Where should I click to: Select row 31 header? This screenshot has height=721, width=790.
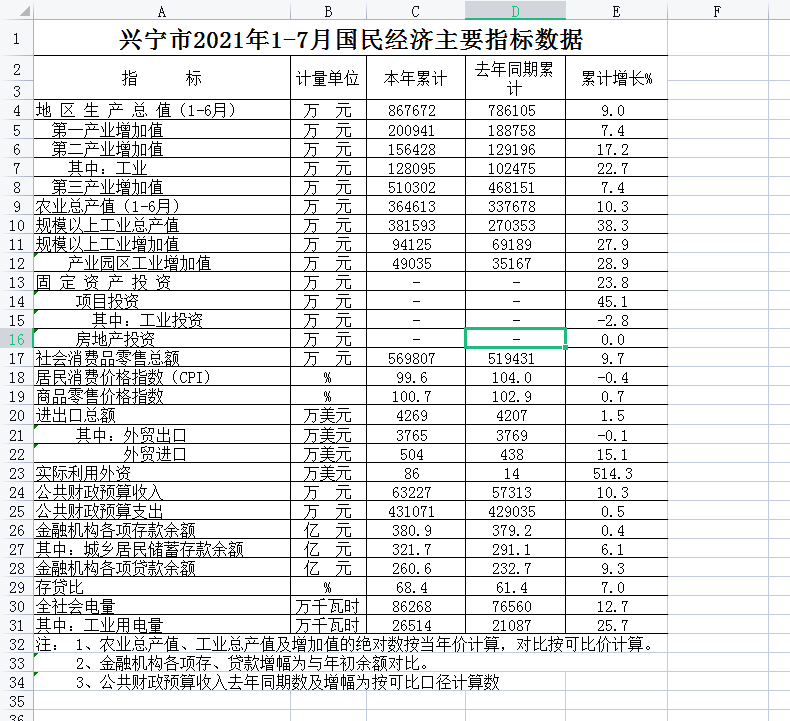click(16, 625)
